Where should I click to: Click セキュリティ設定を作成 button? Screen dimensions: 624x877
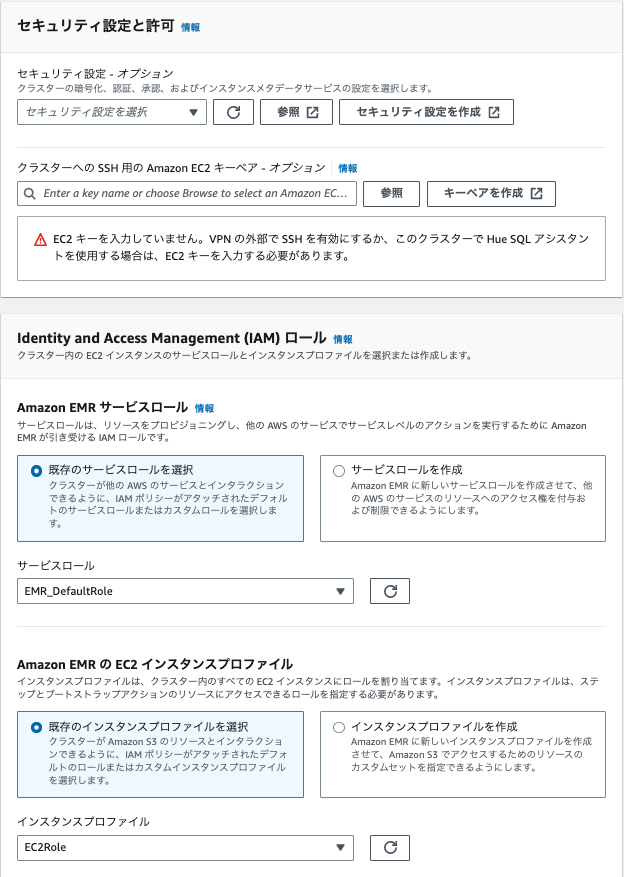[426, 112]
